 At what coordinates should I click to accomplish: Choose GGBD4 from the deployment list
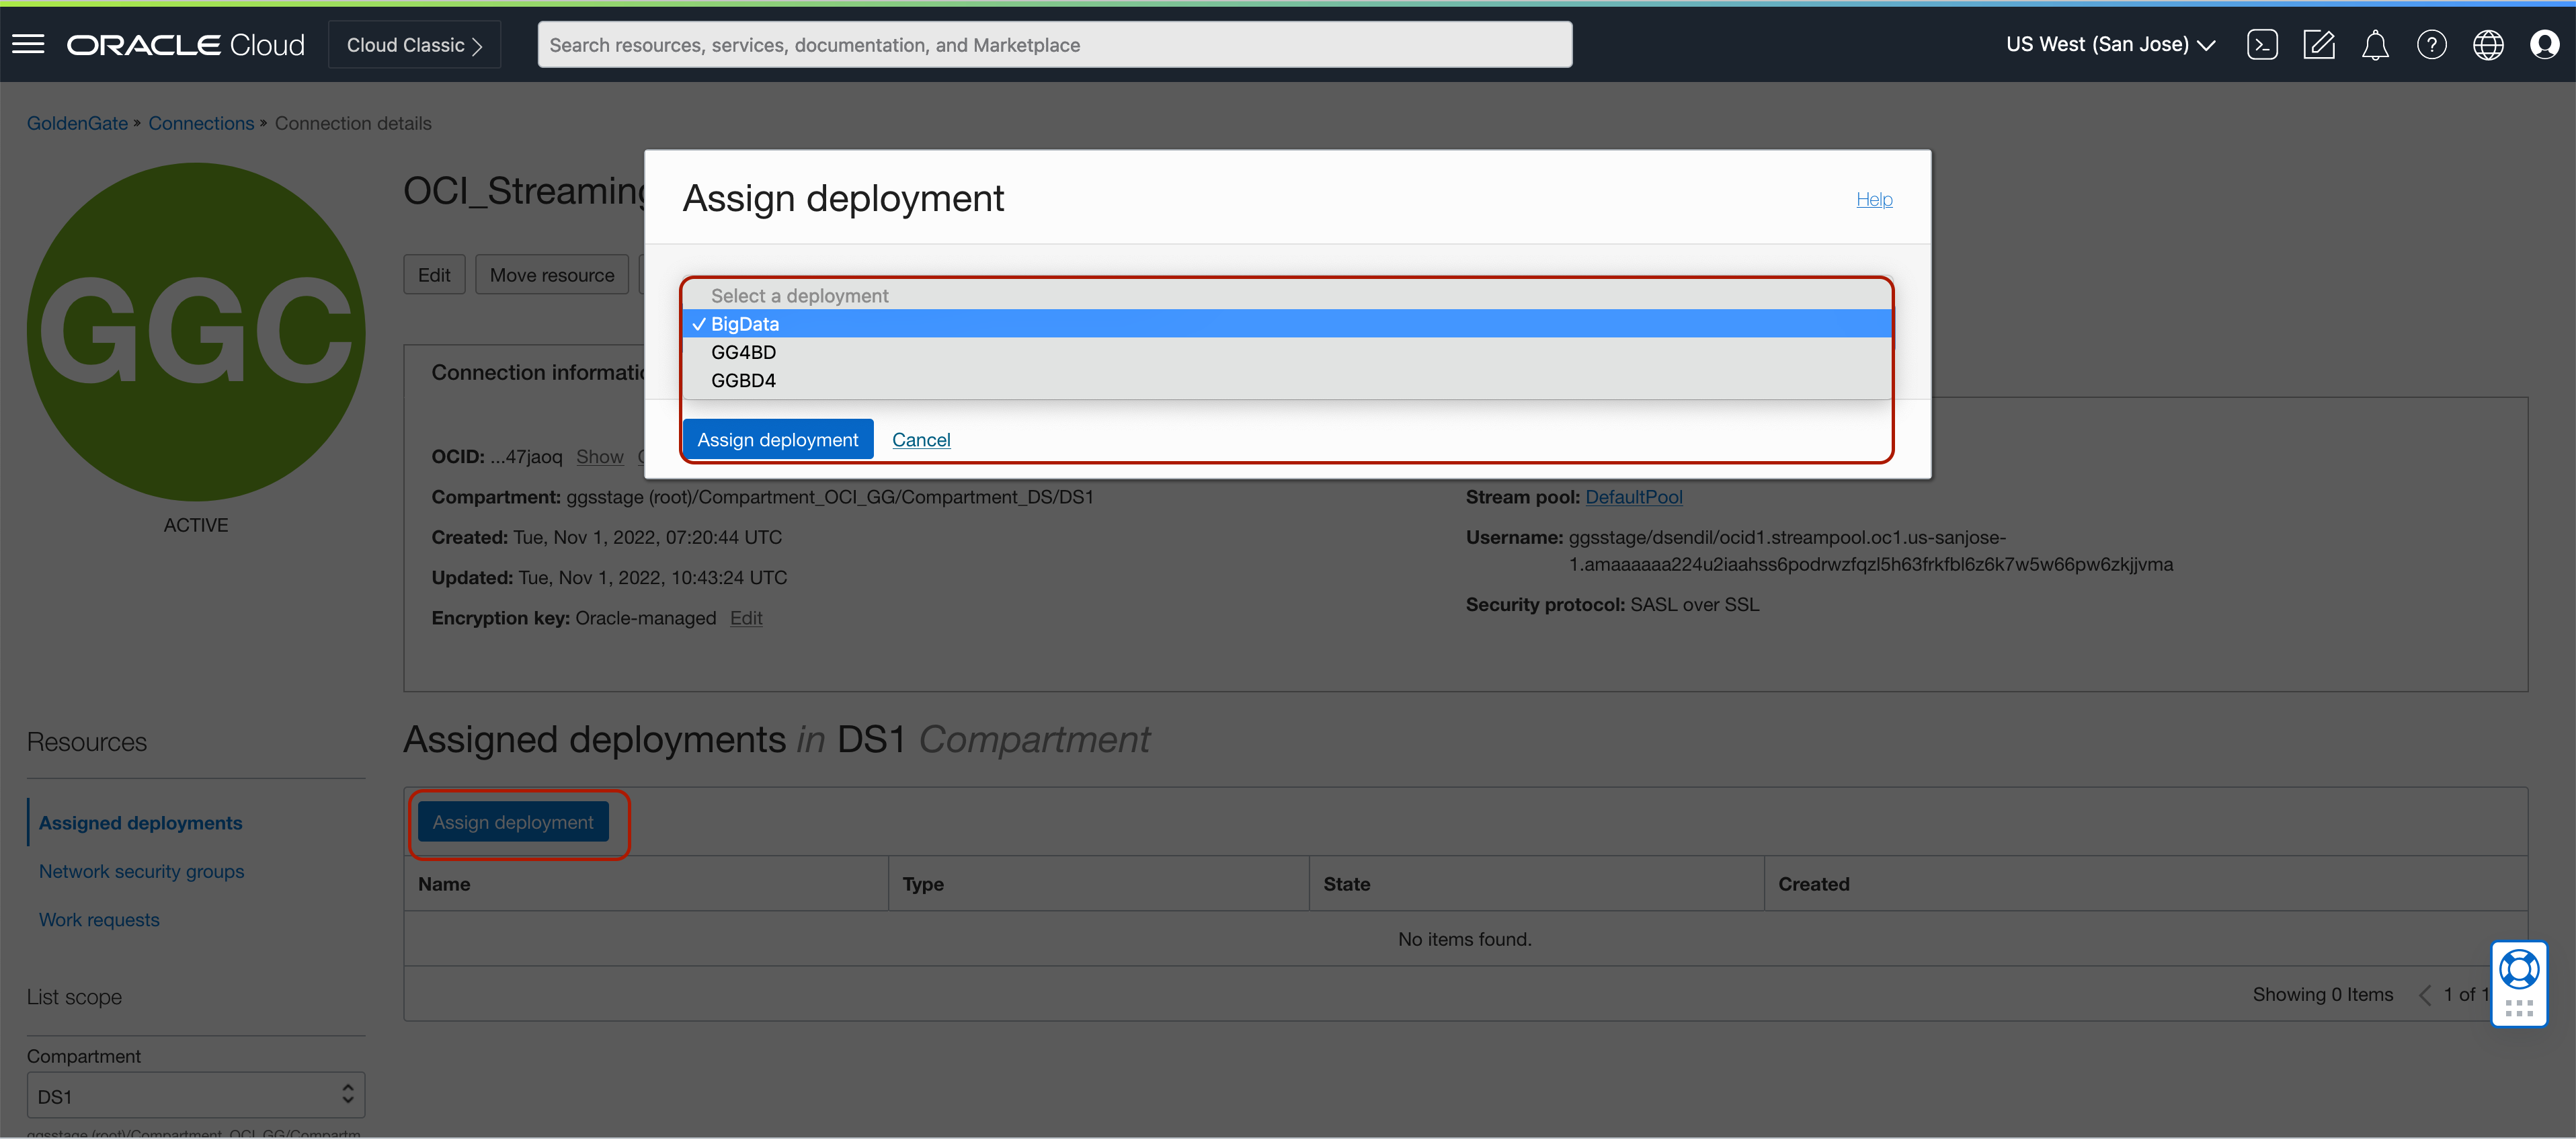click(x=743, y=380)
